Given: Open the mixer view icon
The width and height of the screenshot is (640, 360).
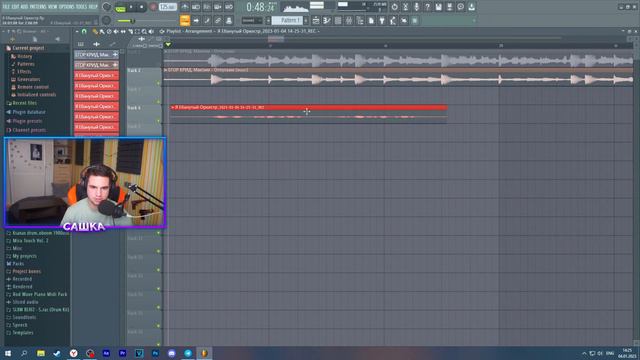Looking at the screenshot, I should (349, 20).
